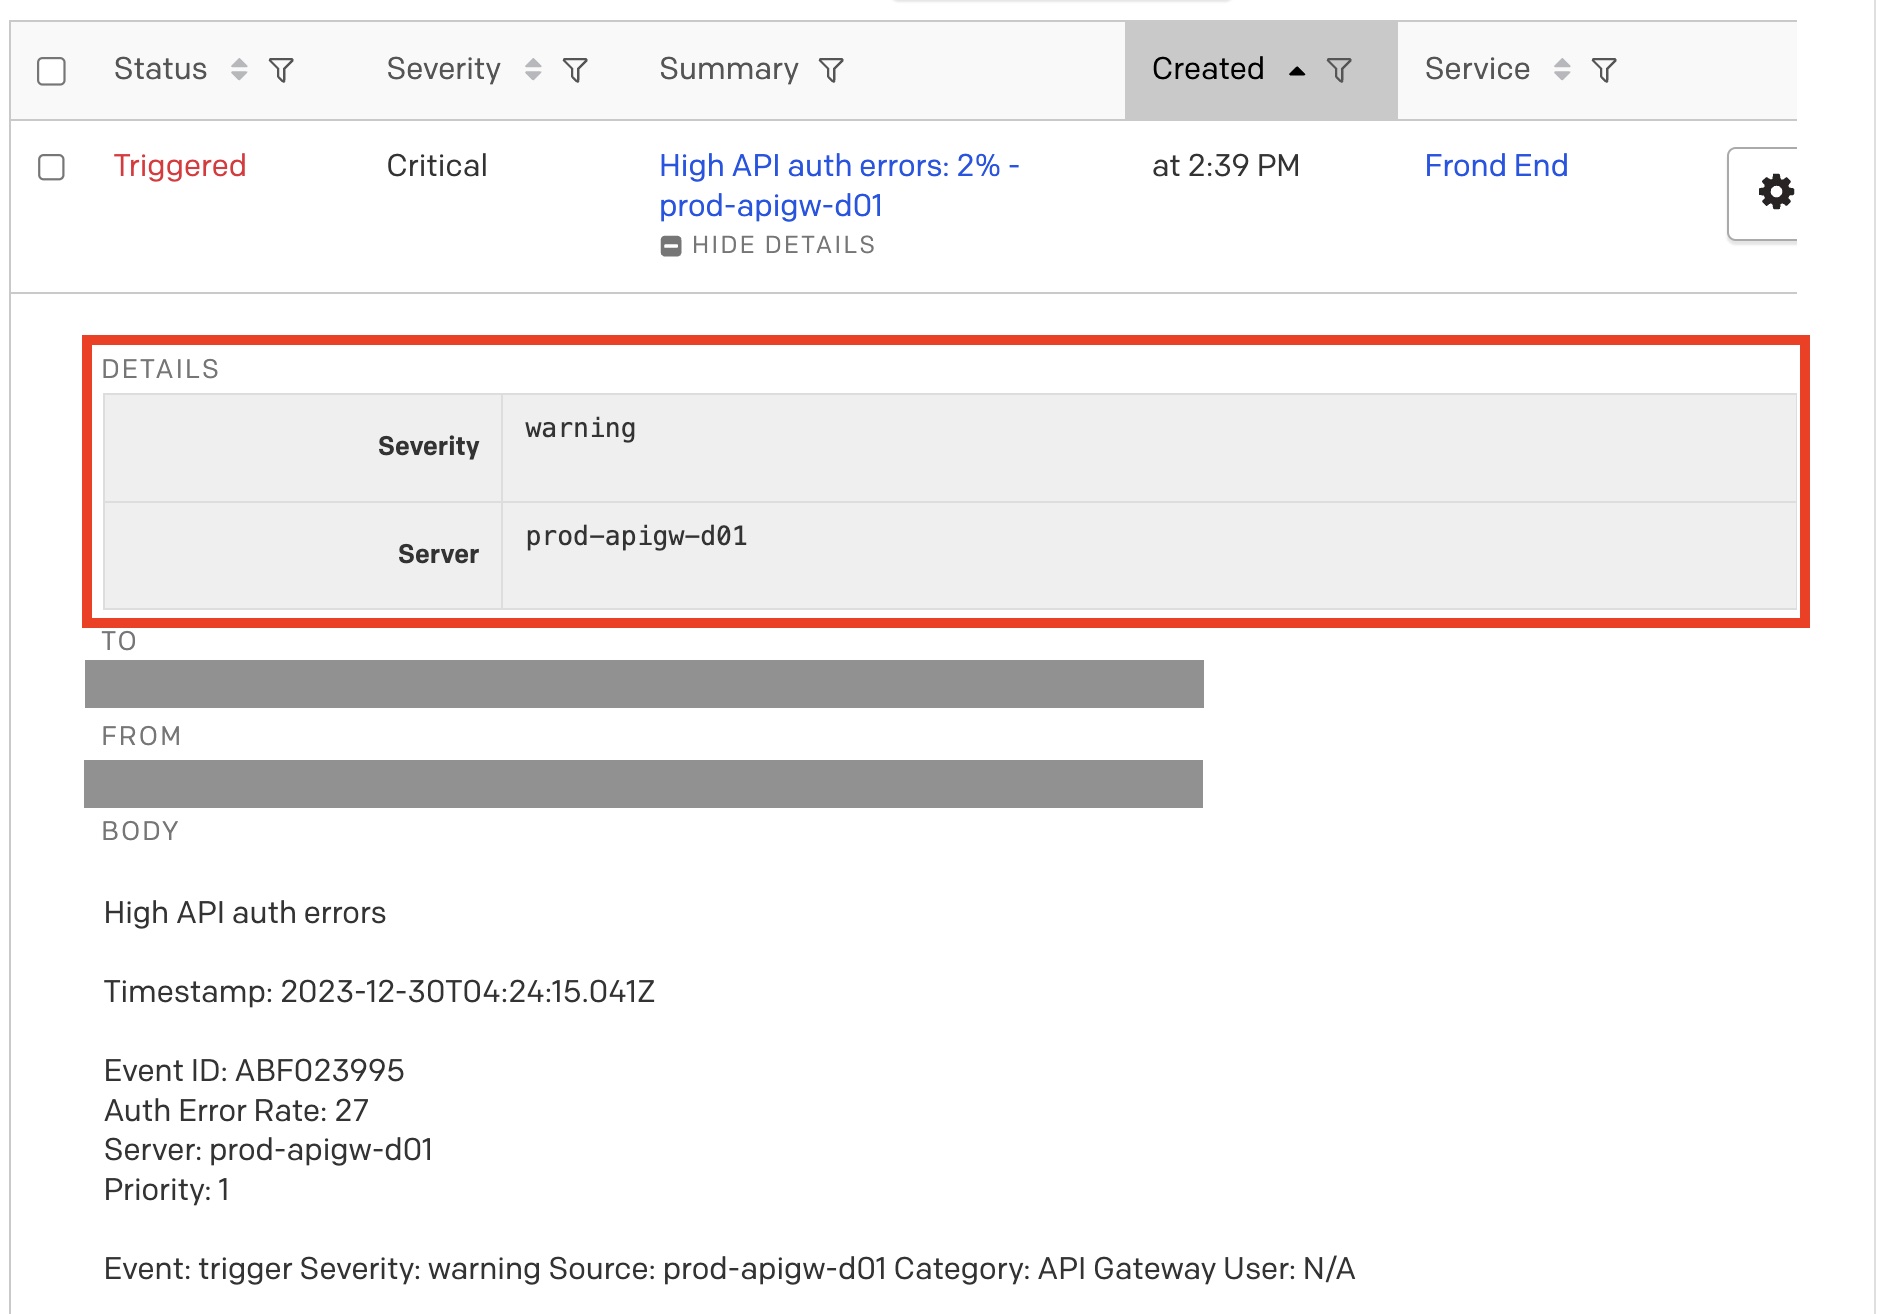Click the Triggered status text
The width and height of the screenshot is (1892, 1314).
180,165
